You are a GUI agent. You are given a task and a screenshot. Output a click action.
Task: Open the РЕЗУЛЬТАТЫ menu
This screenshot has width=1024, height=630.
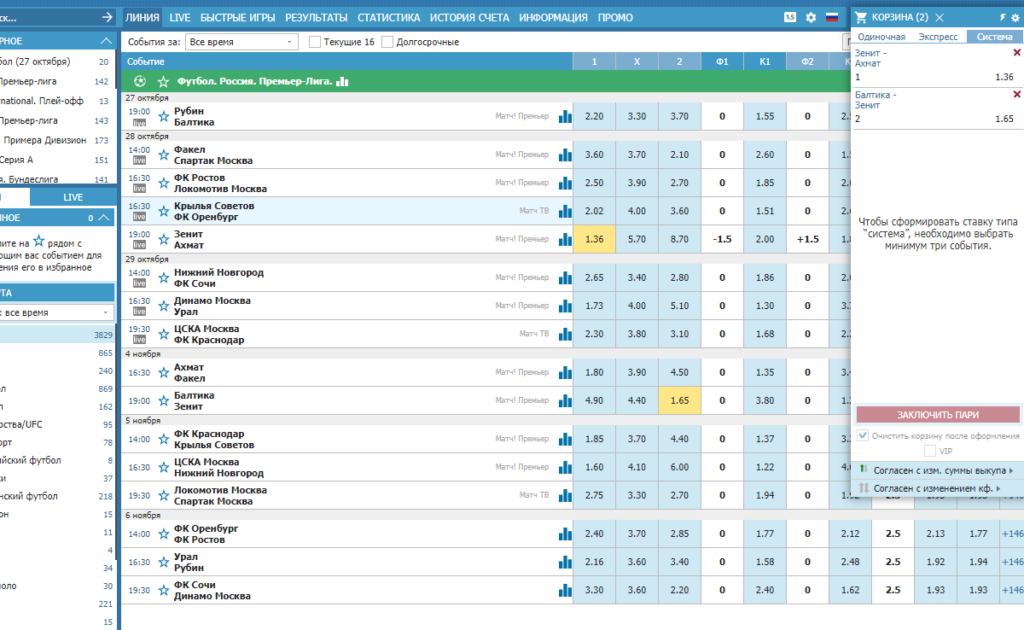(316, 18)
